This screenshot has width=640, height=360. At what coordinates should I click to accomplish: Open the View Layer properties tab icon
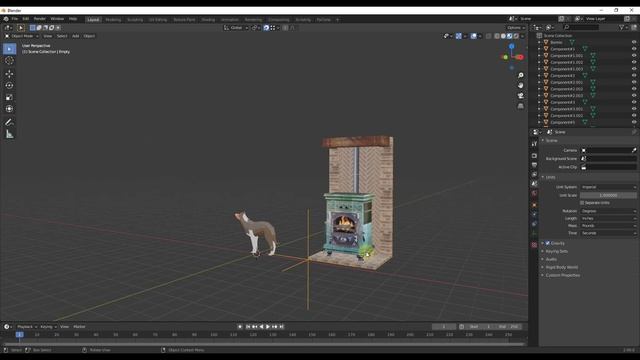[534, 174]
